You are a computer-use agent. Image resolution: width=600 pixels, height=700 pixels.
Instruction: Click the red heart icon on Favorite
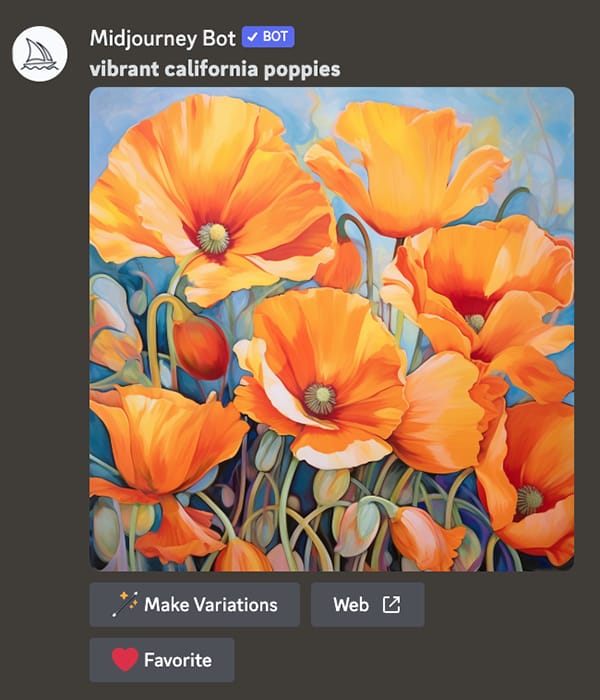point(125,659)
